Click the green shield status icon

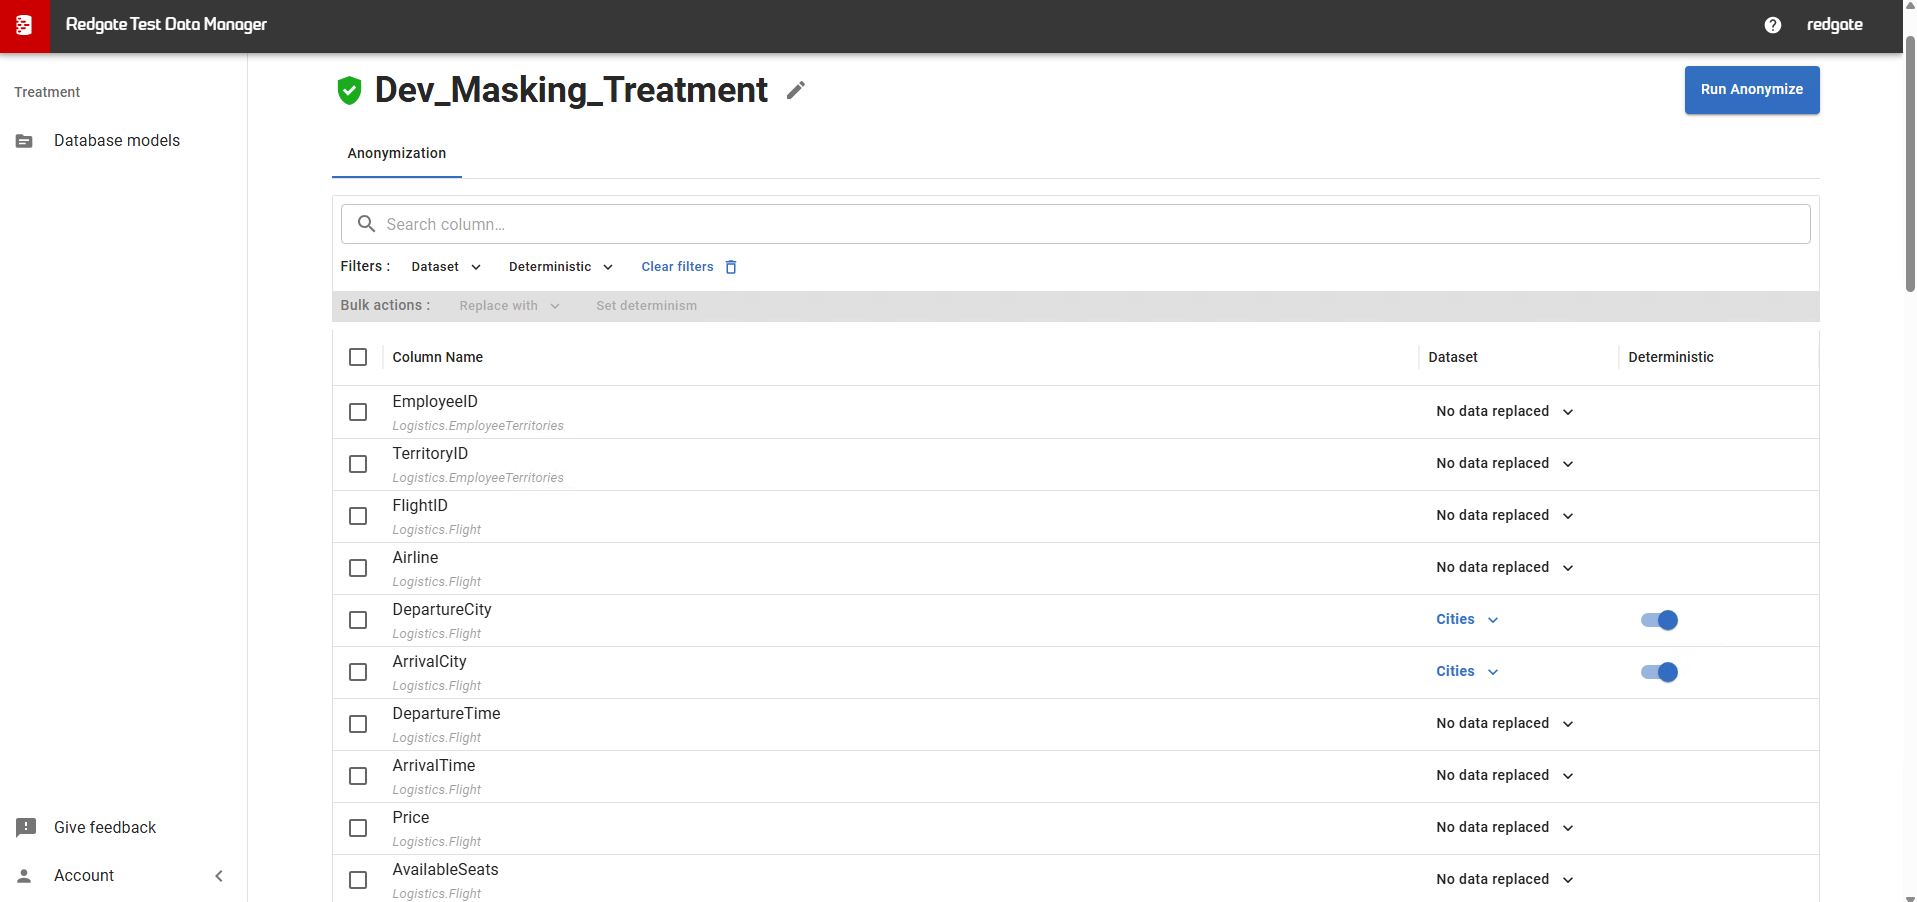pyautogui.click(x=349, y=91)
